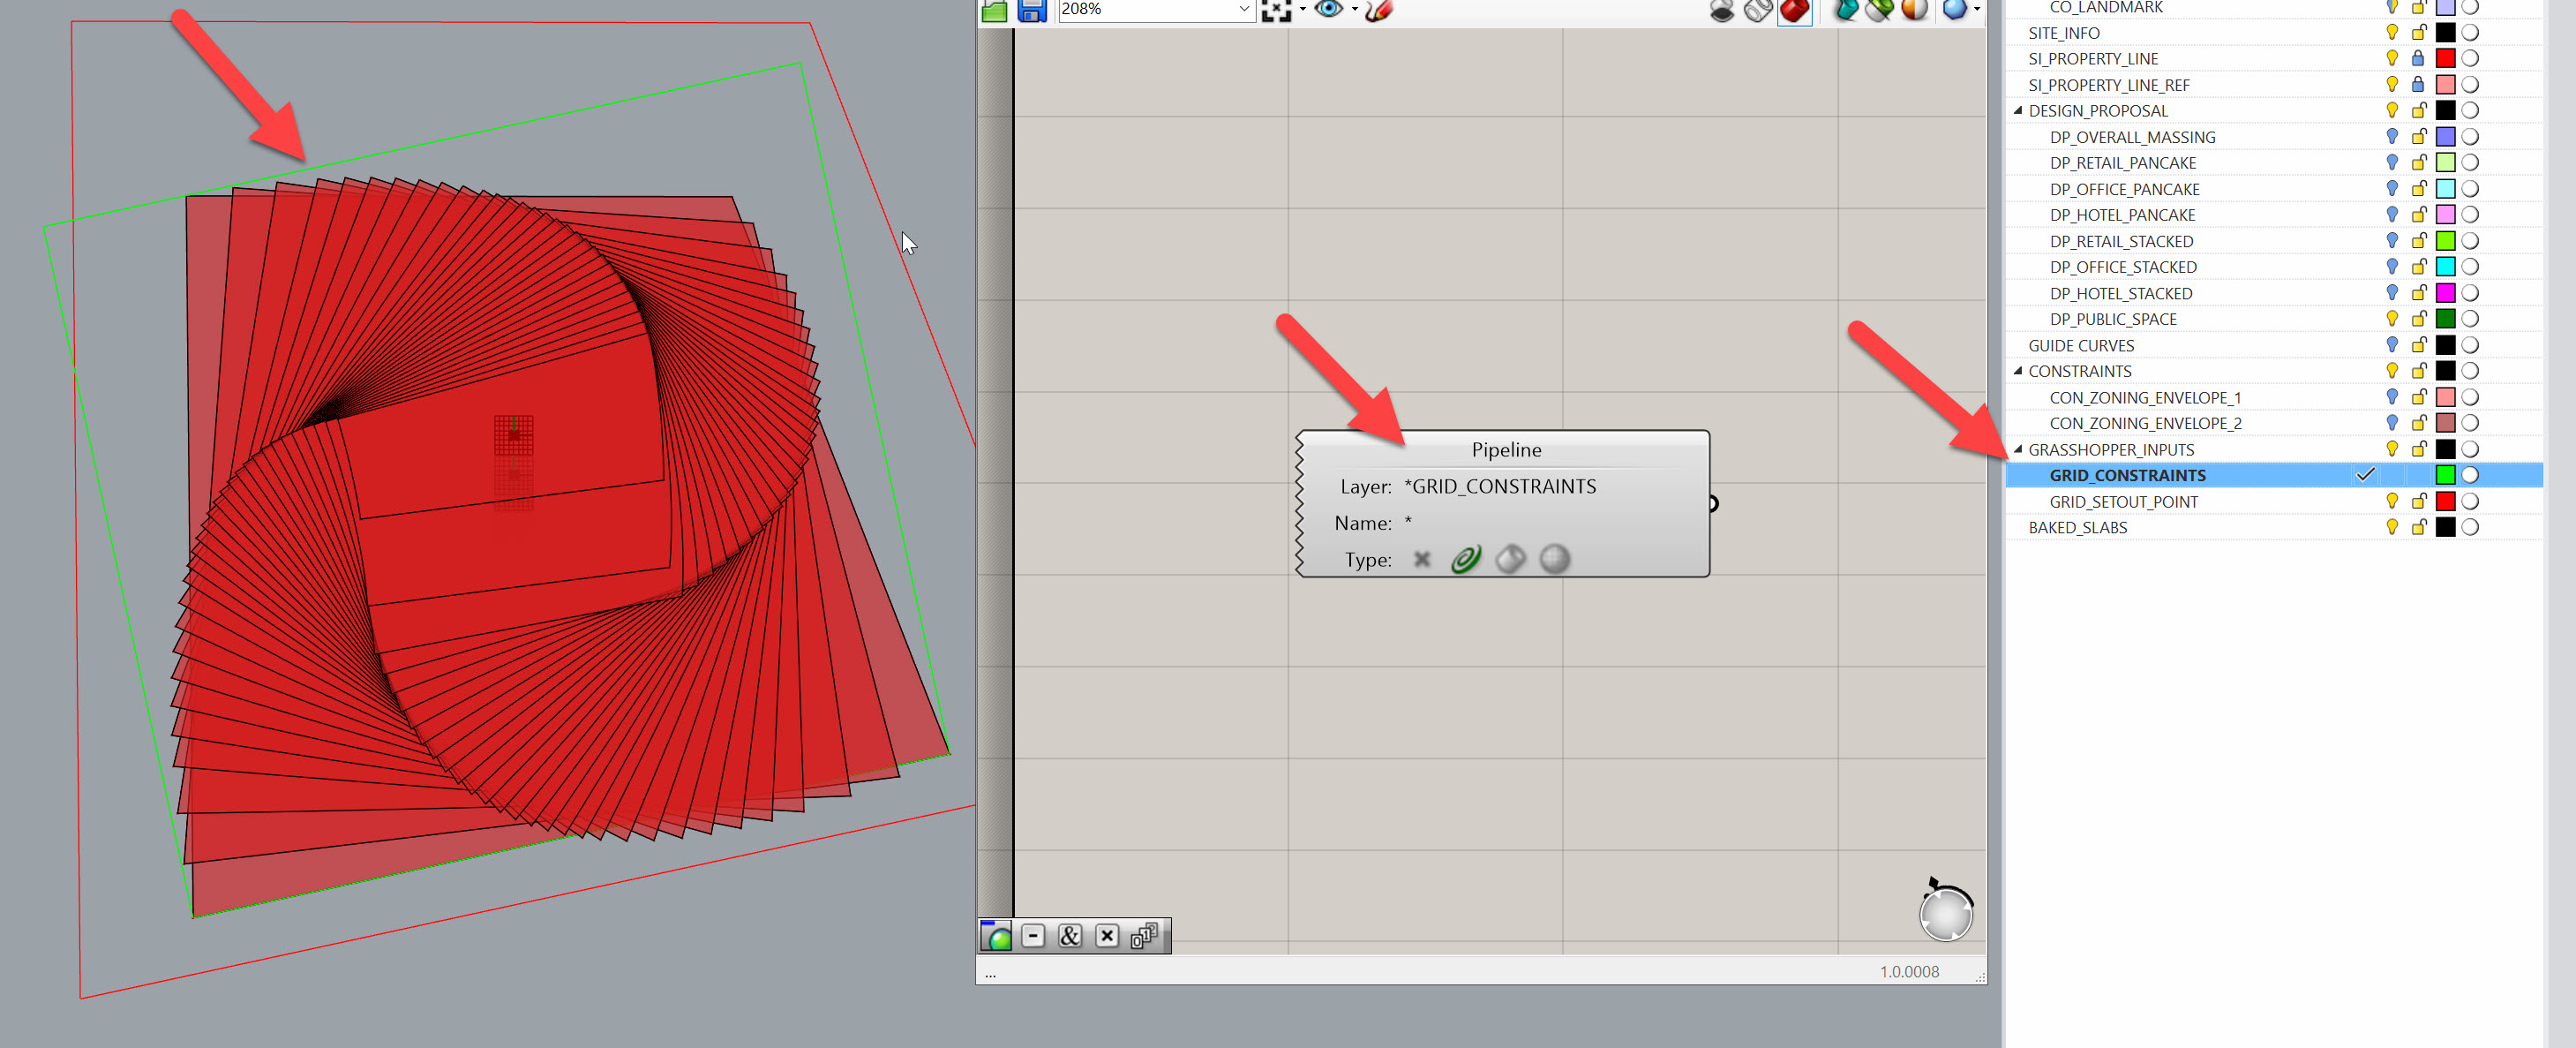Image resolution: width=2576 pixels, height=1048 pixels.
Task: Click the ampersand button in bottom canvas toolbar
Action: click(1069, 936)
